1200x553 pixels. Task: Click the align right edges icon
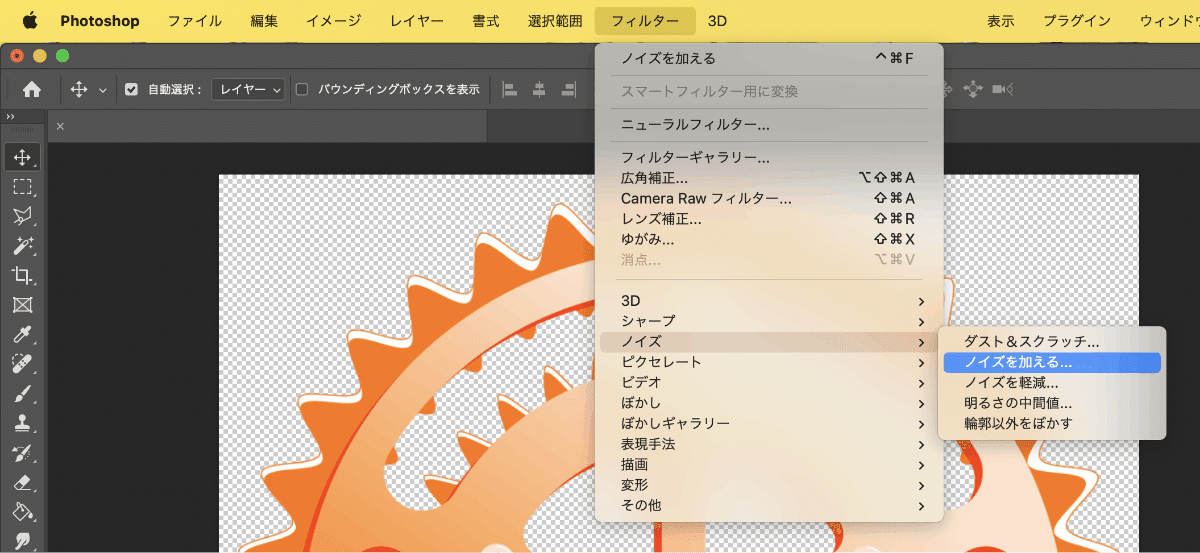click(568, 90)
